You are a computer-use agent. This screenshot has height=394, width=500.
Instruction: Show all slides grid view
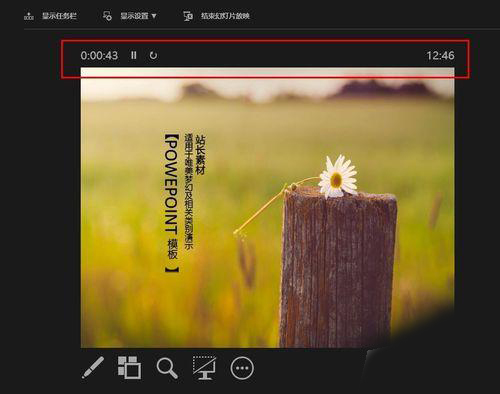pyautogui.click(x=129, y=367)
